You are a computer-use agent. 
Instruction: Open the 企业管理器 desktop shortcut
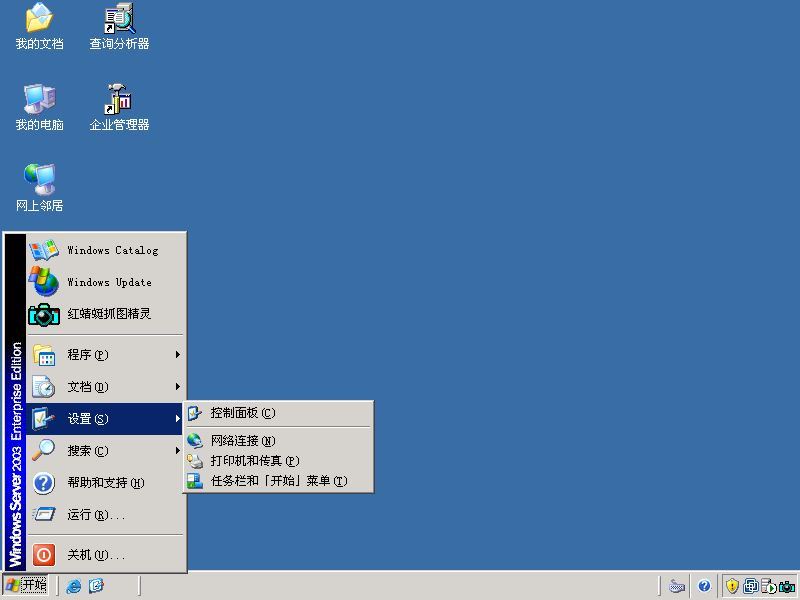pyautogui.click(x=119, y=108)
